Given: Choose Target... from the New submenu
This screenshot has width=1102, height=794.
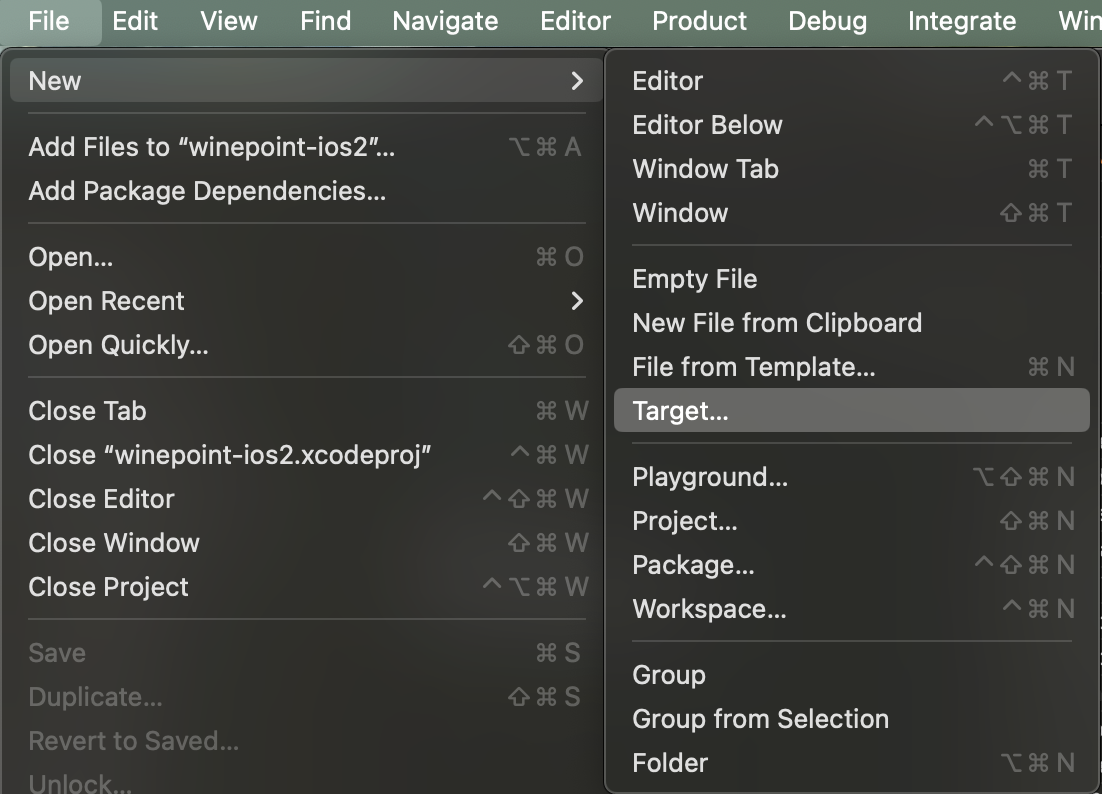Looking at the screenshot, I should (x=681, y=411).
